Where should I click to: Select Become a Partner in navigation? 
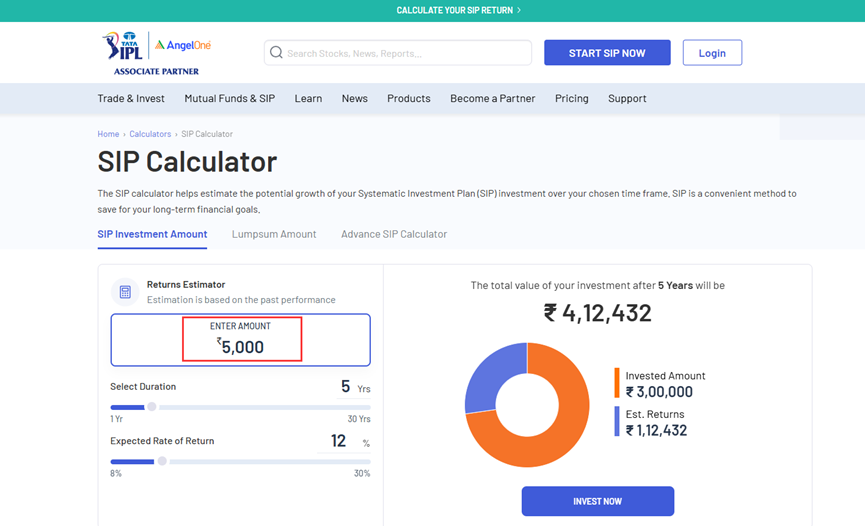[x=493, y=98]
